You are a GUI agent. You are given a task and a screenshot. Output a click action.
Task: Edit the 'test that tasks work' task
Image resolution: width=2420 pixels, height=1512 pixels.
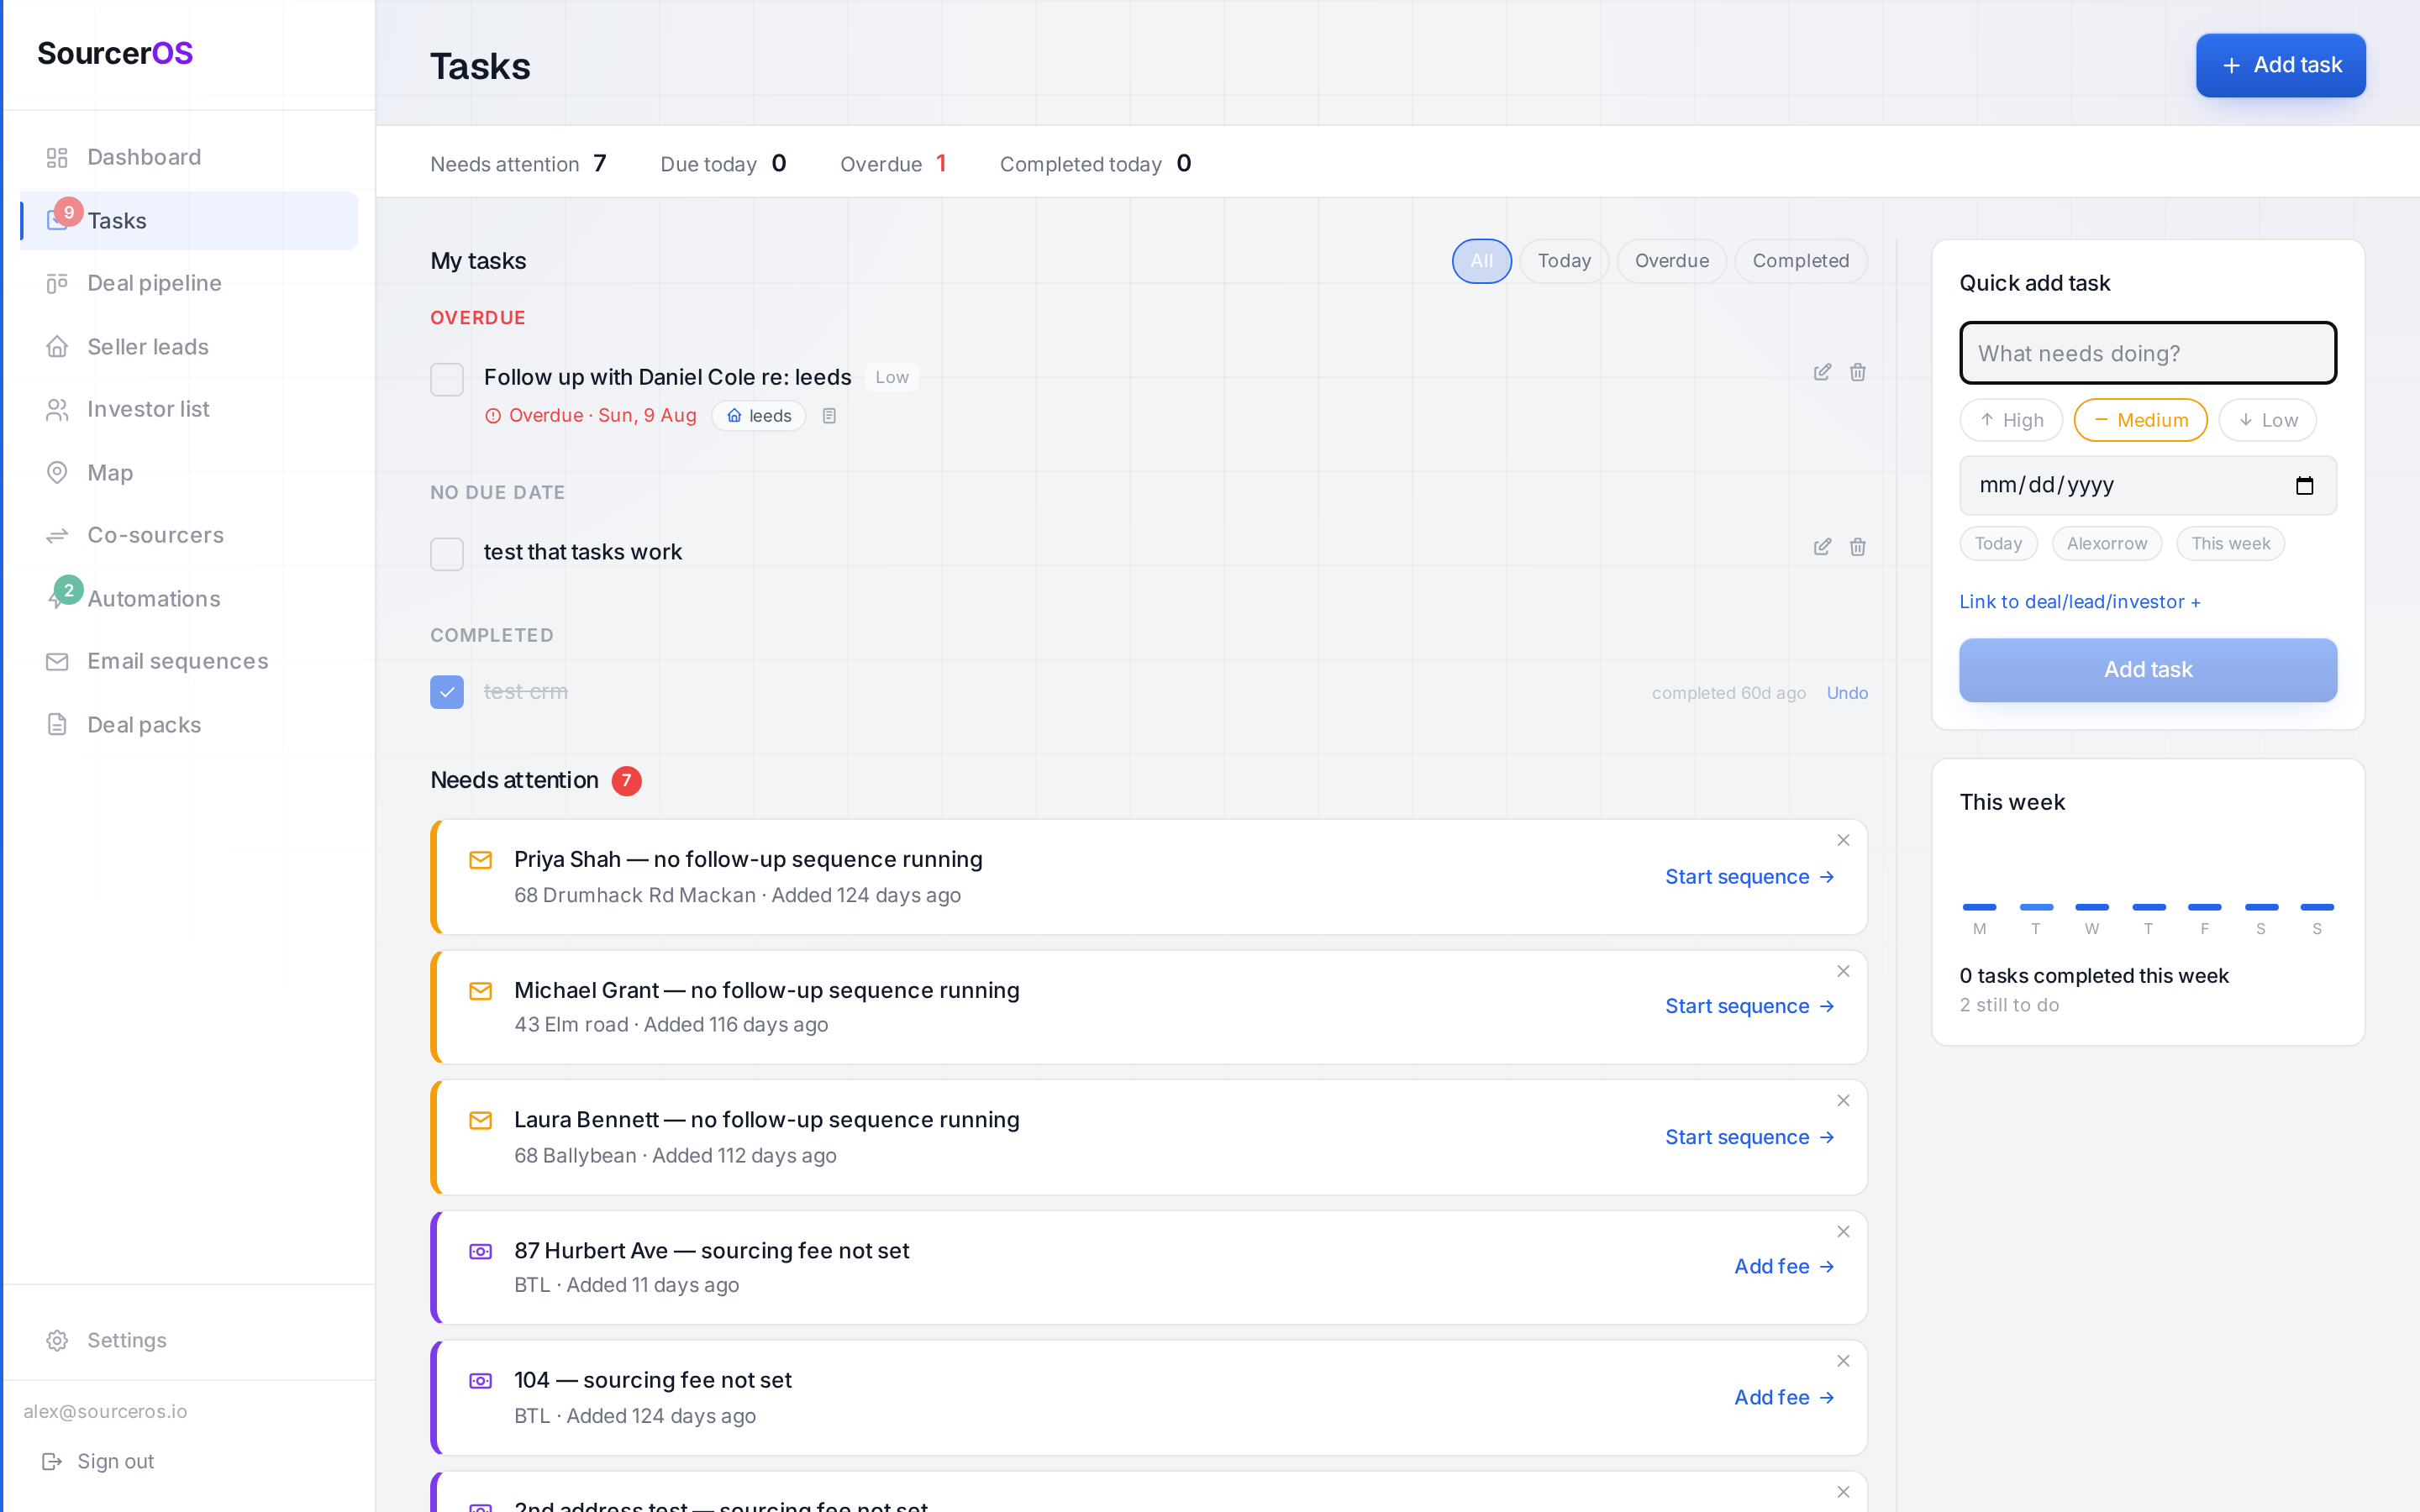[x=1822, y=547]
